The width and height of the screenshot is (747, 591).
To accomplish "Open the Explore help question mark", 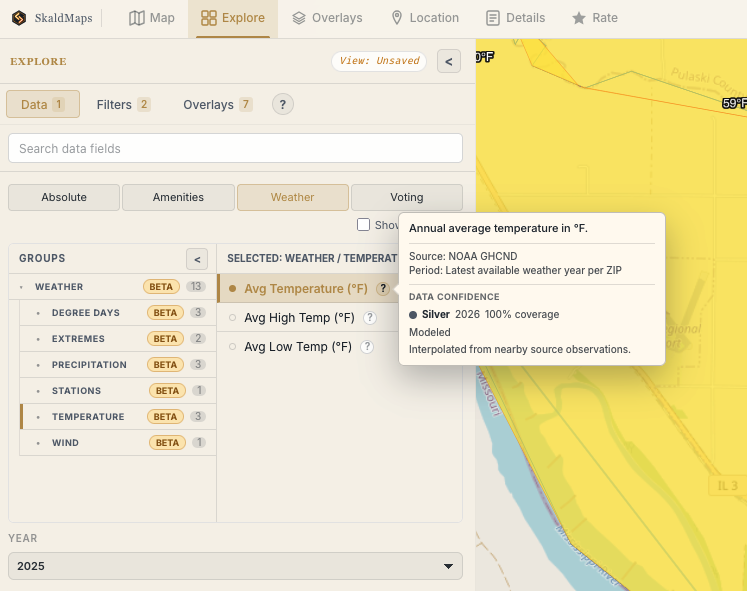I will pos(283,104).
